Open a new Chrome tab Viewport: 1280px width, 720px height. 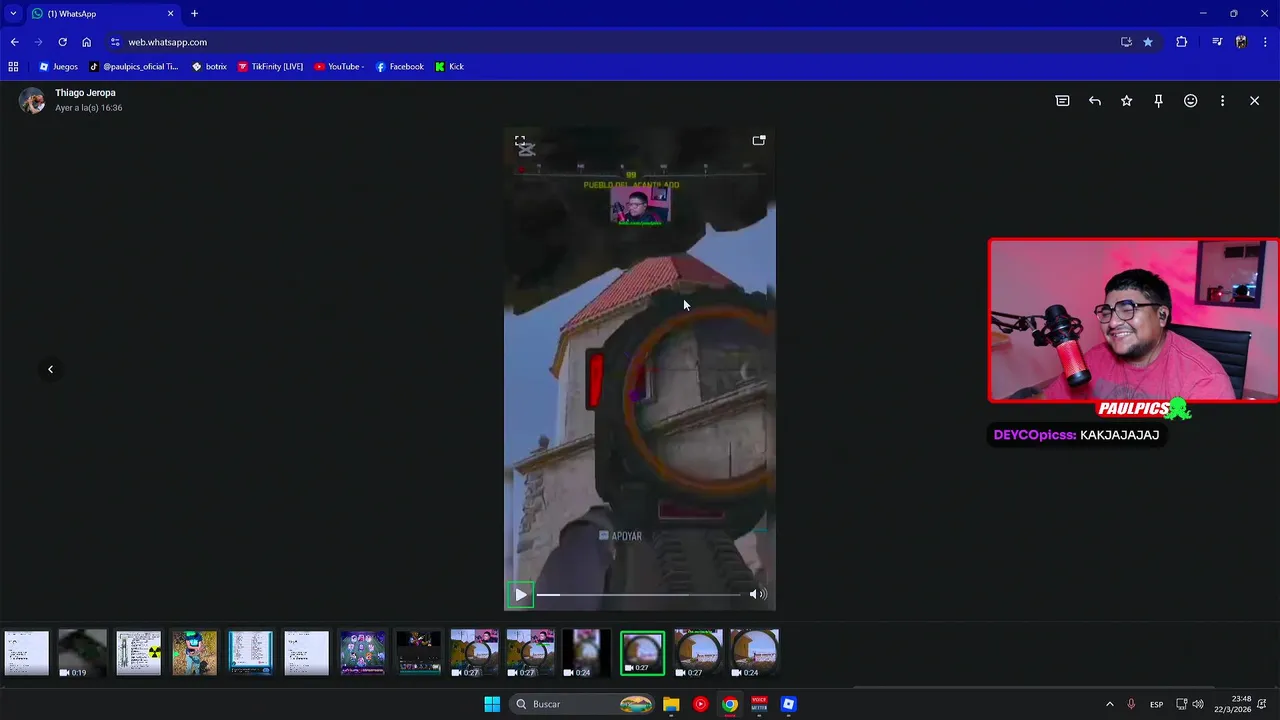pos(194,14)
